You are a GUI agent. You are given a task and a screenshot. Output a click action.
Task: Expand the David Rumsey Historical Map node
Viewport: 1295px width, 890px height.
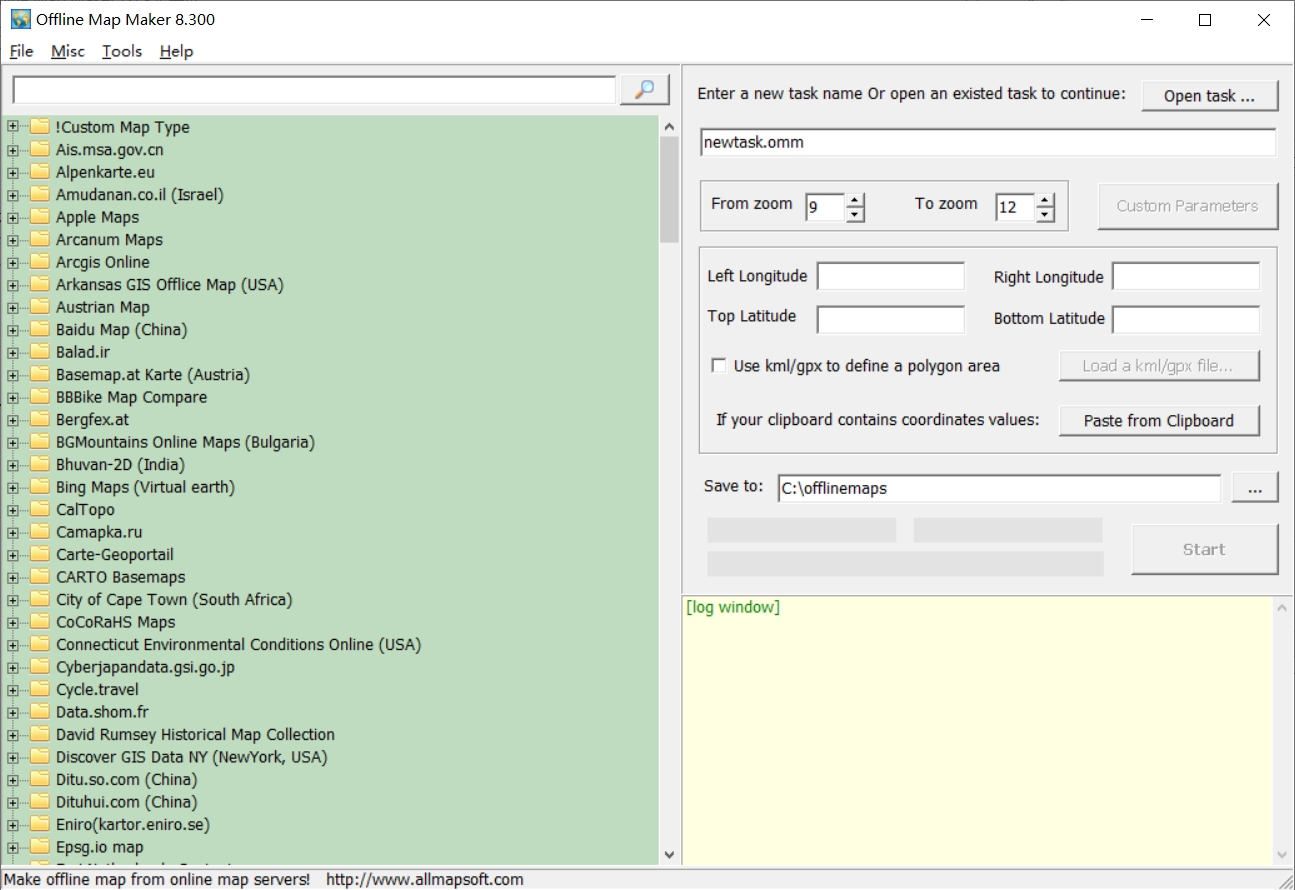coord(13,735)
